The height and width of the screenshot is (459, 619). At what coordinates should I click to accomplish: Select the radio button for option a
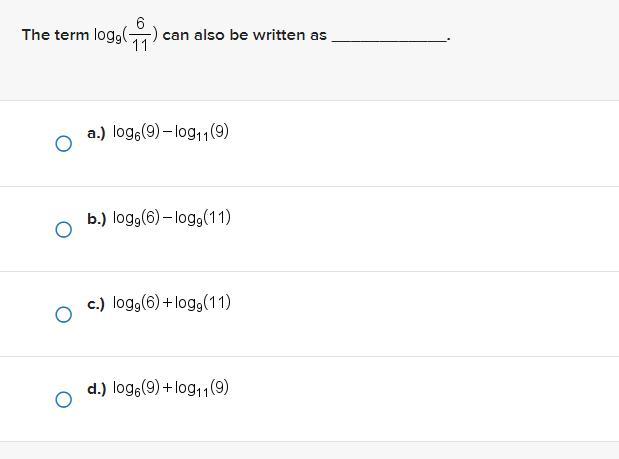(x=64, y=144)
